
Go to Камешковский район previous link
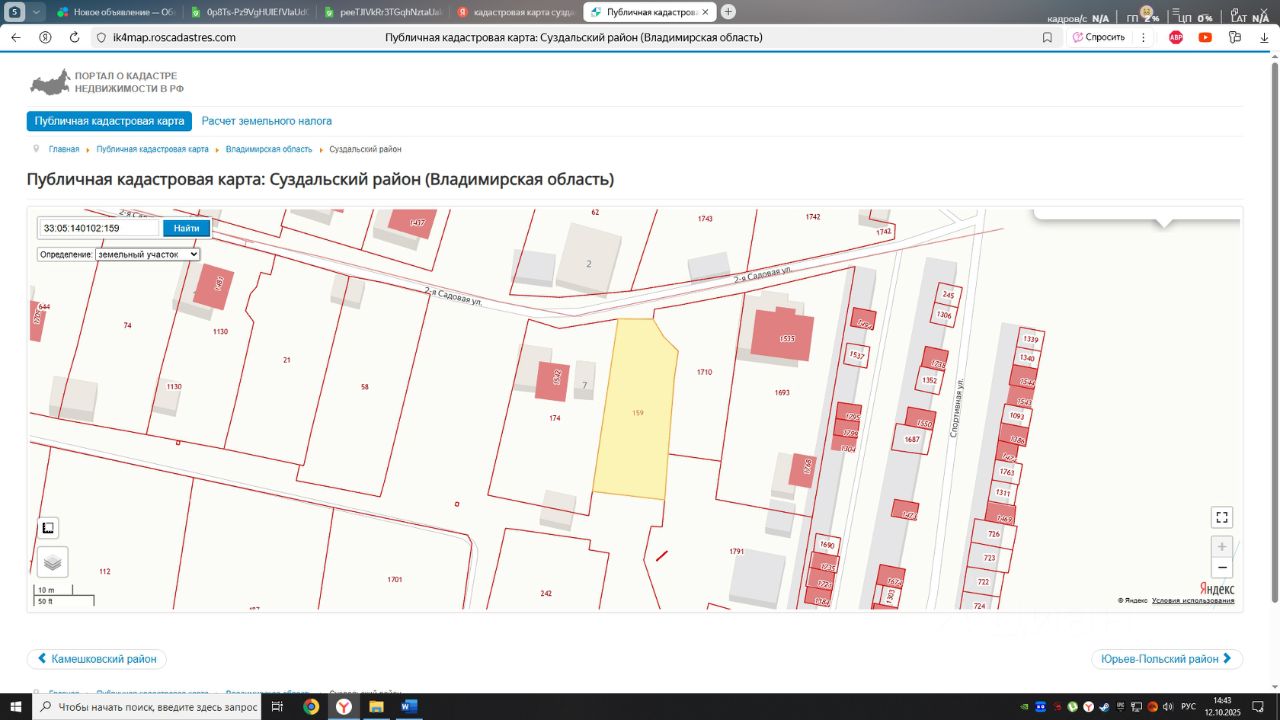97,659
